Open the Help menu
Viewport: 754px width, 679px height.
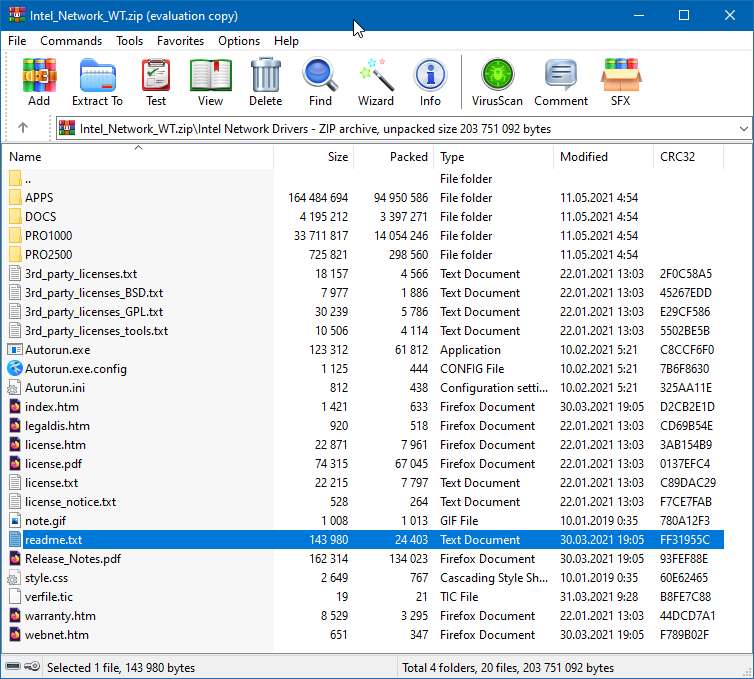(x=286, y=41)
